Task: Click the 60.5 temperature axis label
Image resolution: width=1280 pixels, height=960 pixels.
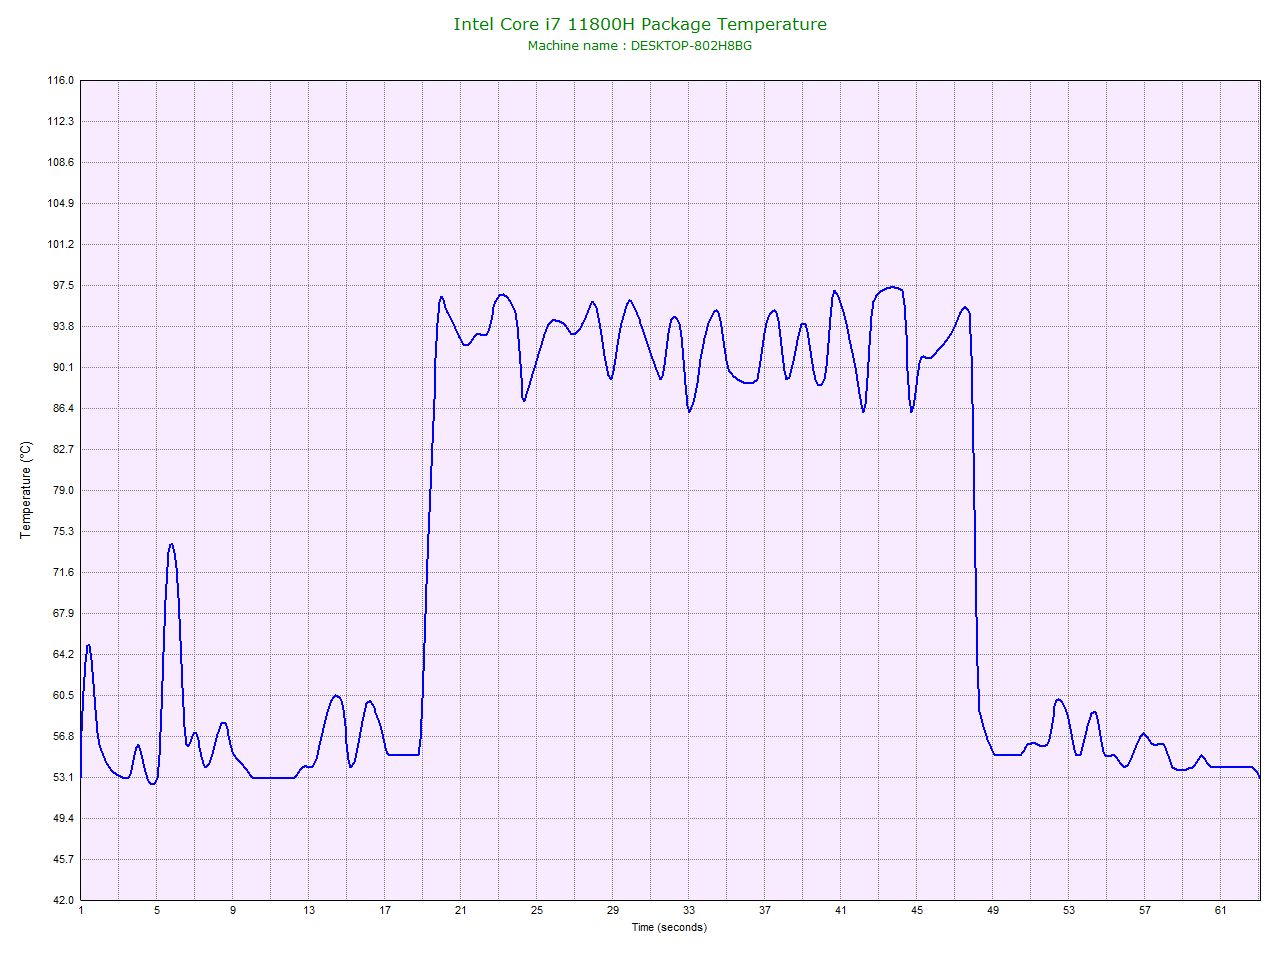Action: point(63,695)
